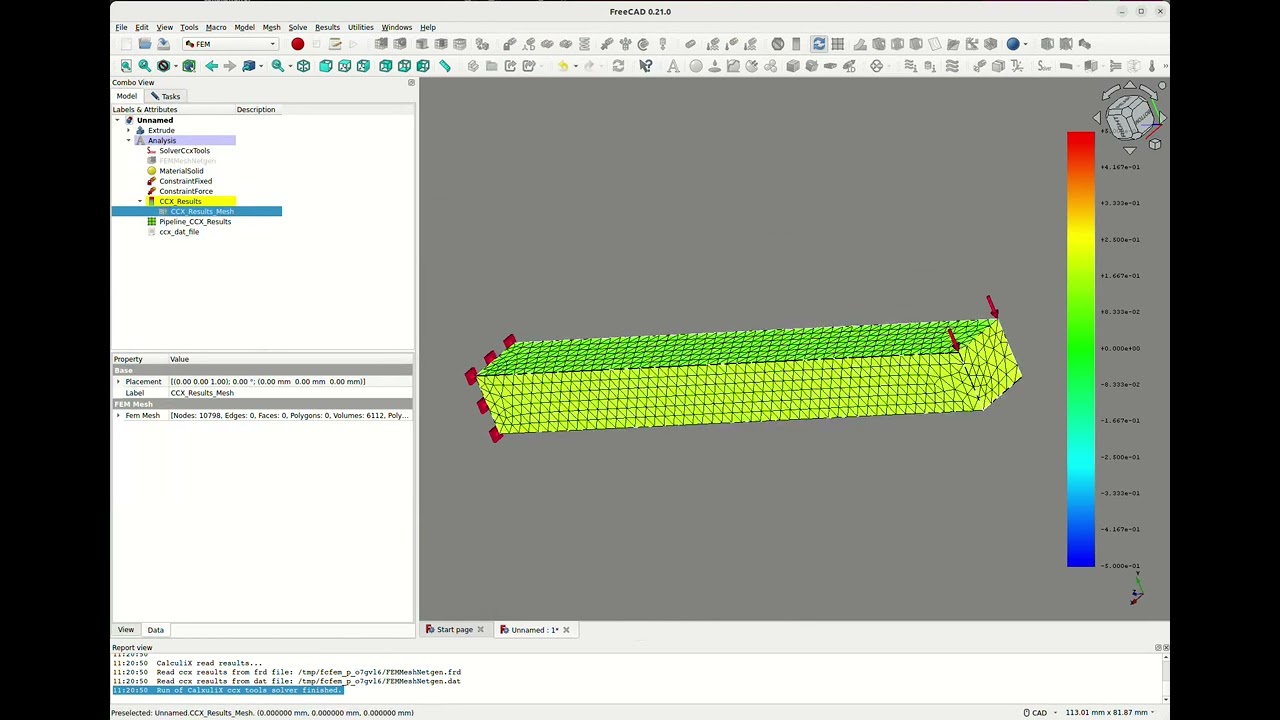This screenshot has width=1280, height=720.
Task: Click the highlighted sync view toolbar icon
Action: 818,44
